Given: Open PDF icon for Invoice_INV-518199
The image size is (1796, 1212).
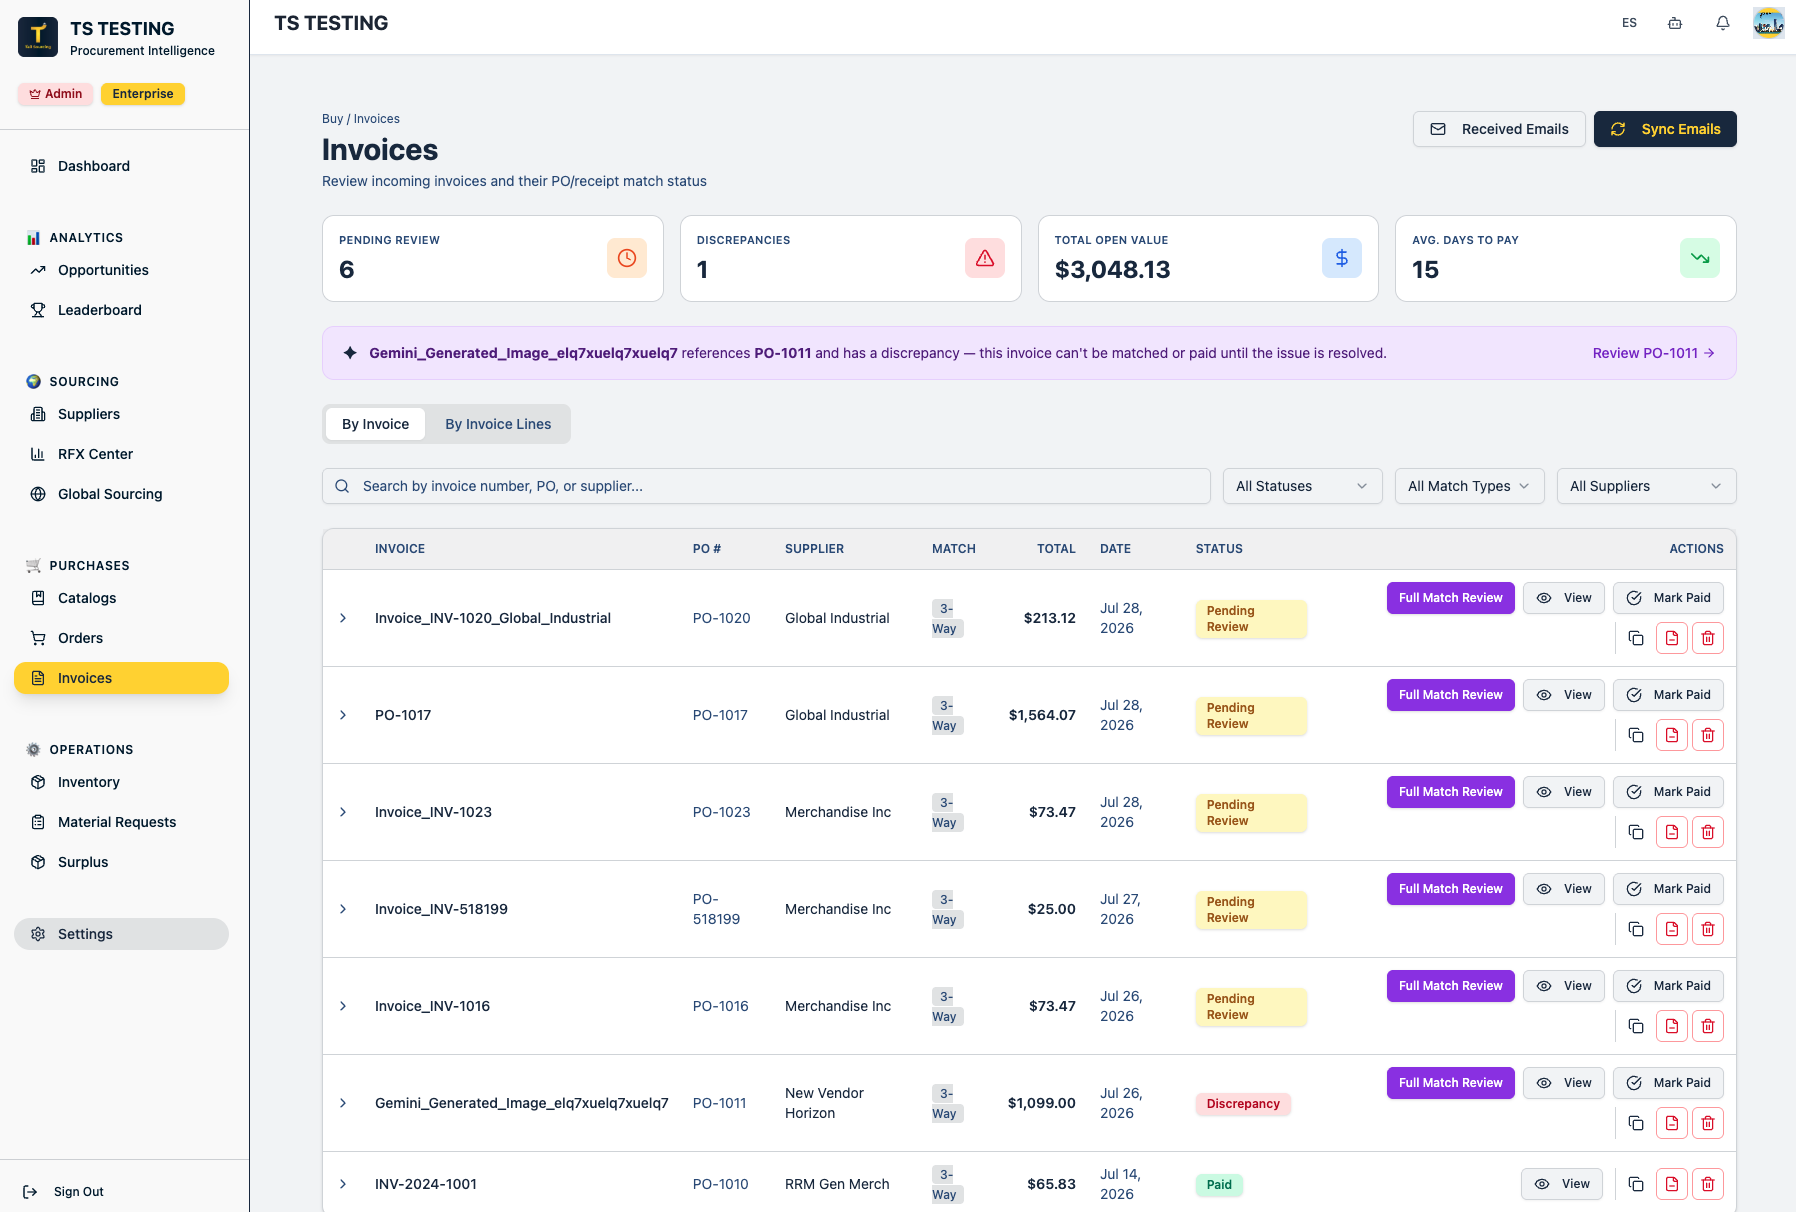Looking at the screenshot, I should [x=1672, y=929].
